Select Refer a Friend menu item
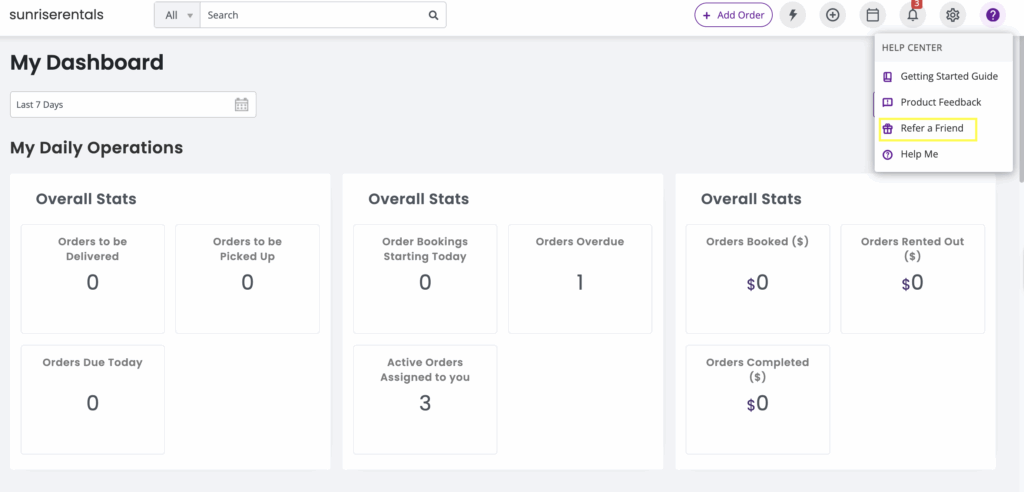 pos(931,128)
